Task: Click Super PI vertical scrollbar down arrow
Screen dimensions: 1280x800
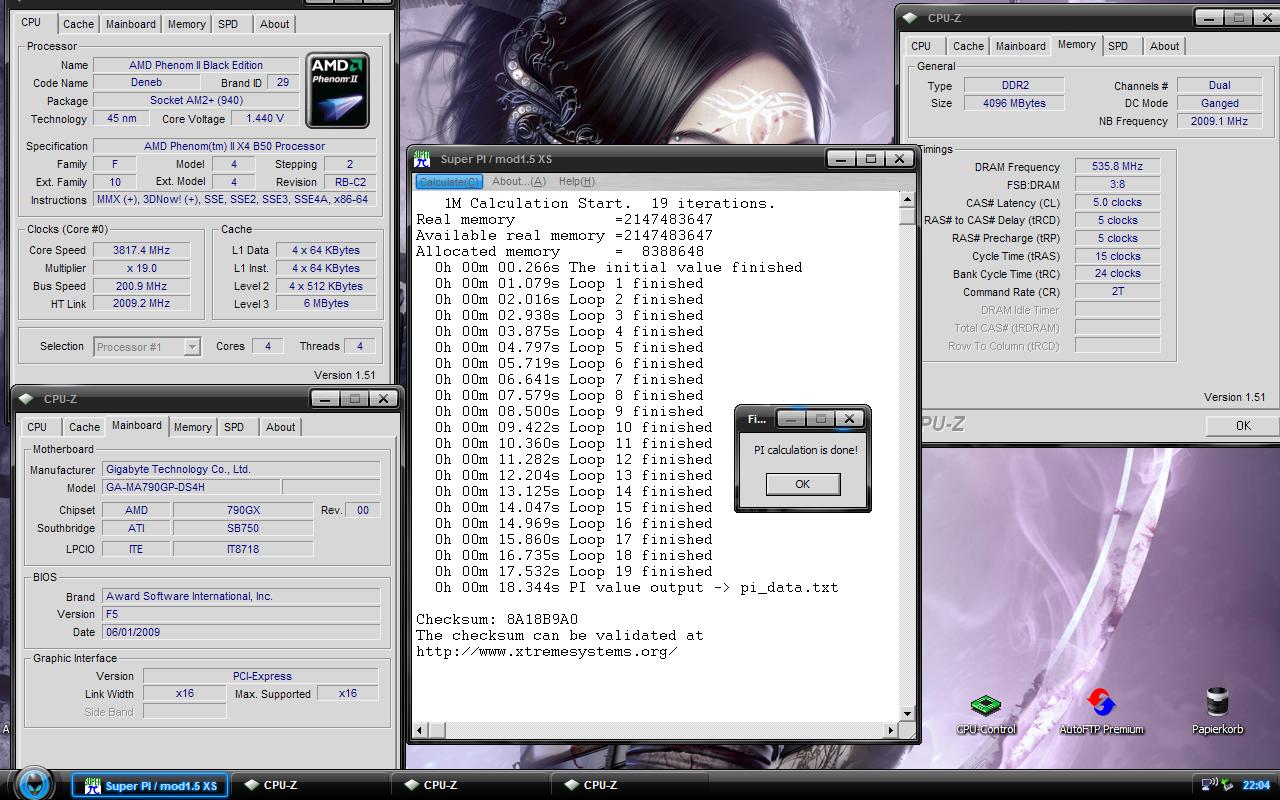Action: click(907, 714)
